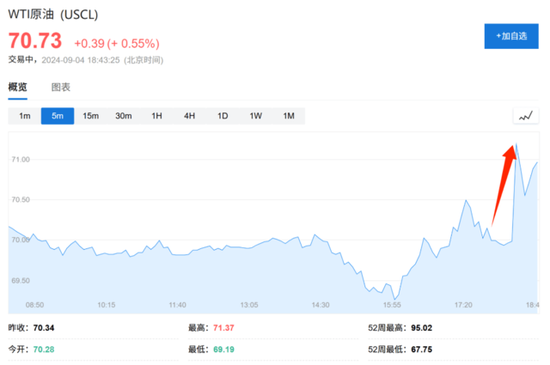Open the 概览 overview tab
The width and height of the screenshot is (550, 365).
coord(18,87)
